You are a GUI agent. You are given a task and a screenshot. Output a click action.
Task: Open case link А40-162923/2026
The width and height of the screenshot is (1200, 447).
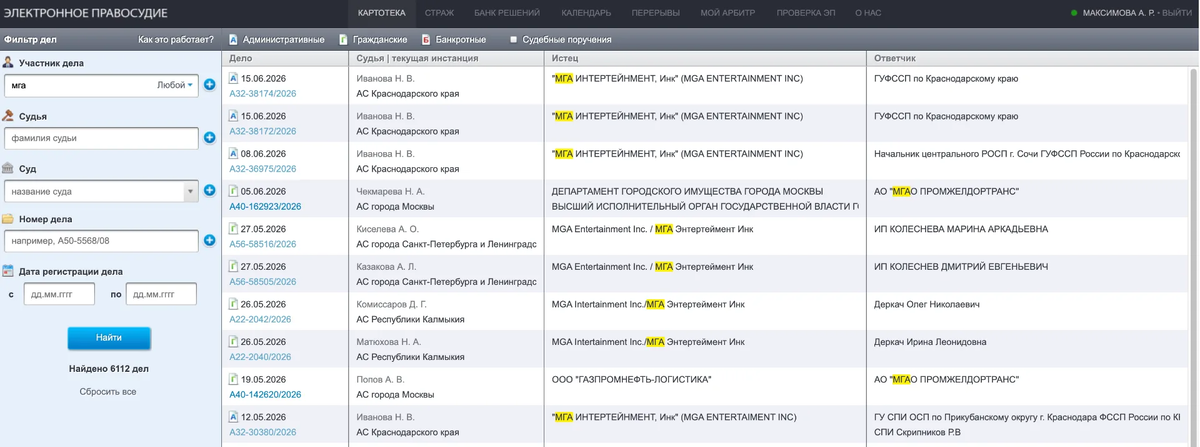tap(265, 206)
